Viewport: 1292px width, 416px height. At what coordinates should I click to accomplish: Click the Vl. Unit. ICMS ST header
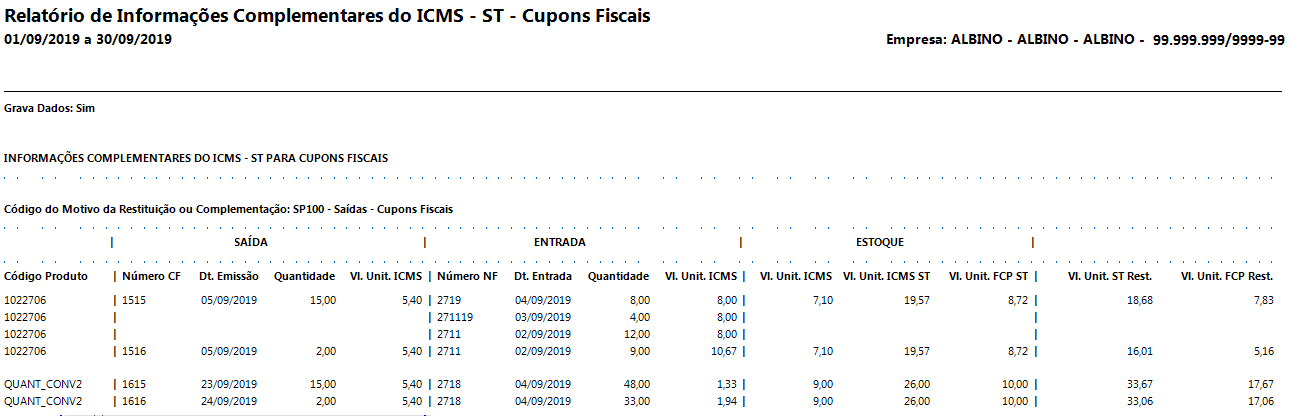pos(887,276)
